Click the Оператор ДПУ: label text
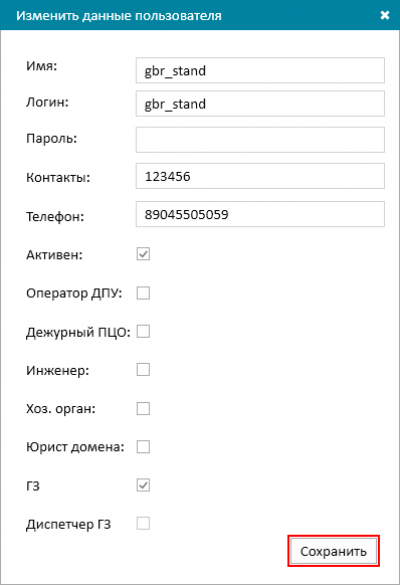 (x=74, y=293)
